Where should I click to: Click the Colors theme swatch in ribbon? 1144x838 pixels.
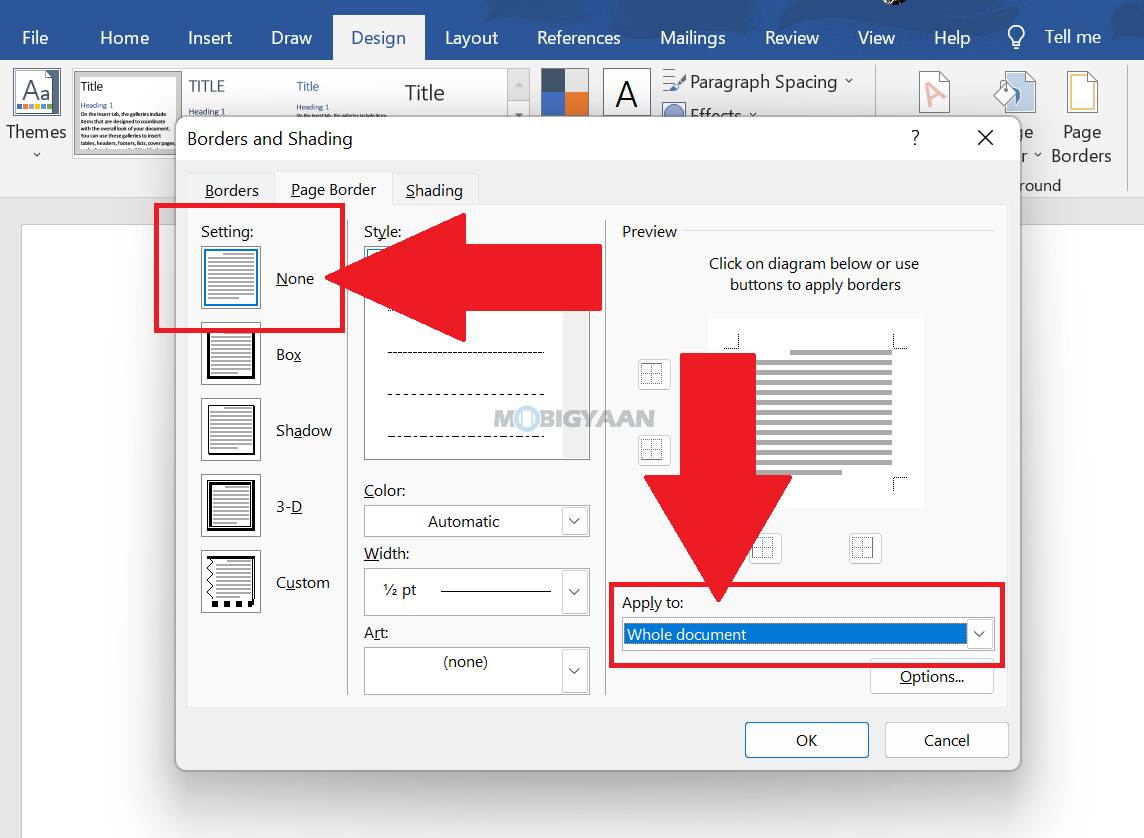pyautogui.click(x=565, y=93)
